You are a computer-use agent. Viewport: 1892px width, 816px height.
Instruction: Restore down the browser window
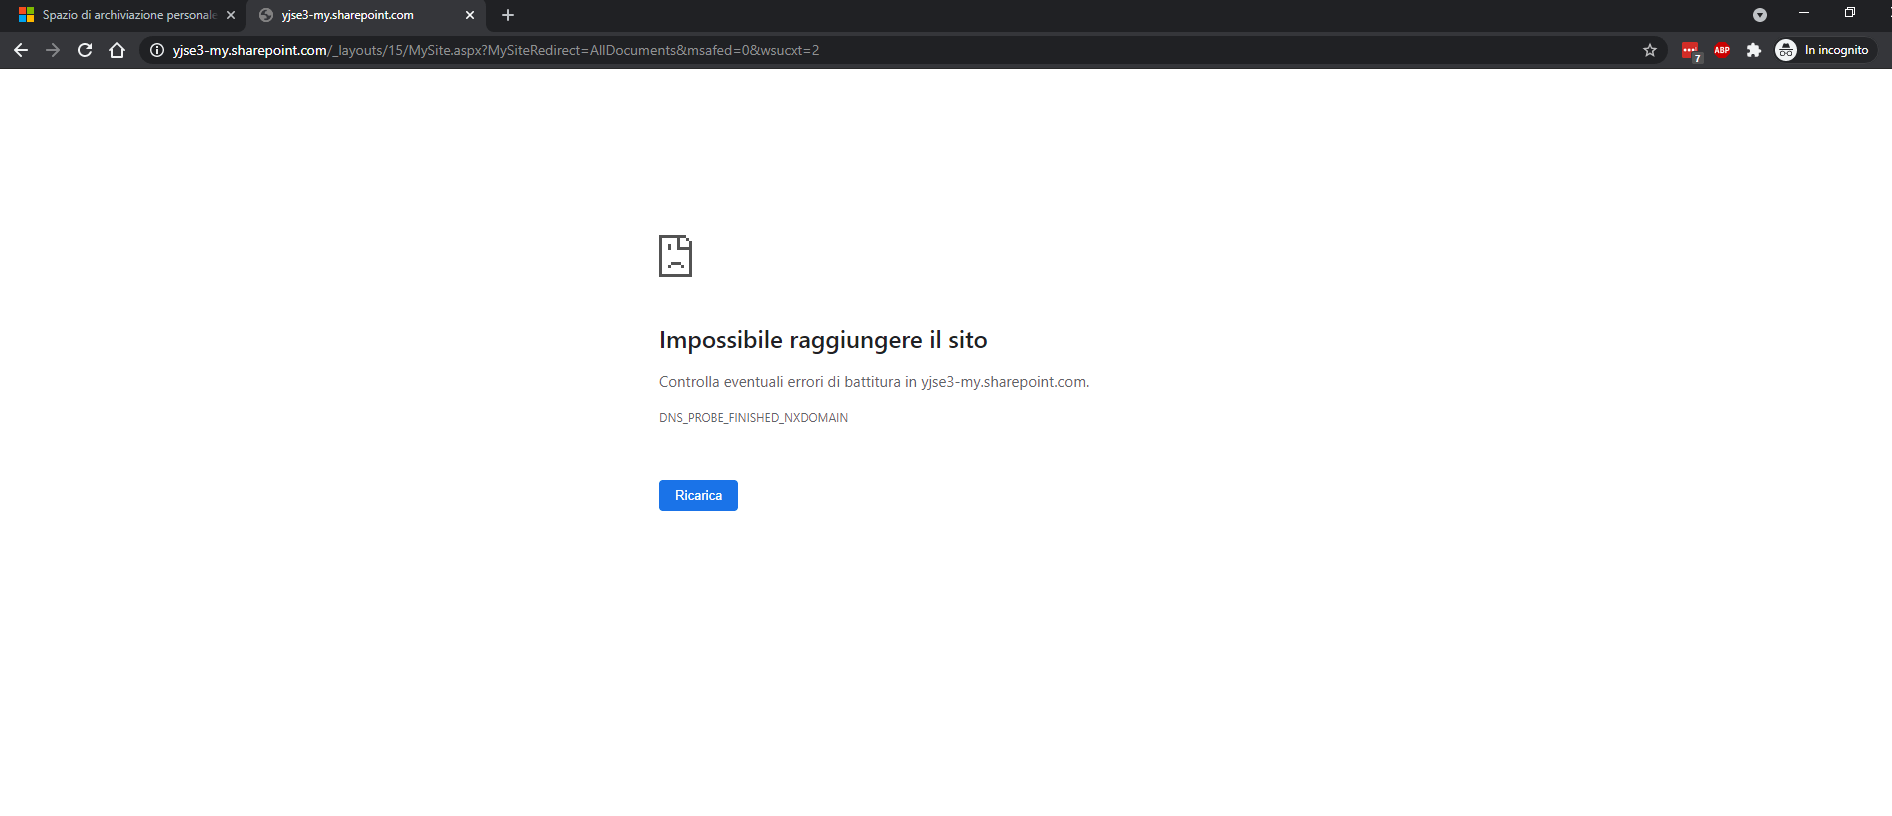coord(1850,13)
